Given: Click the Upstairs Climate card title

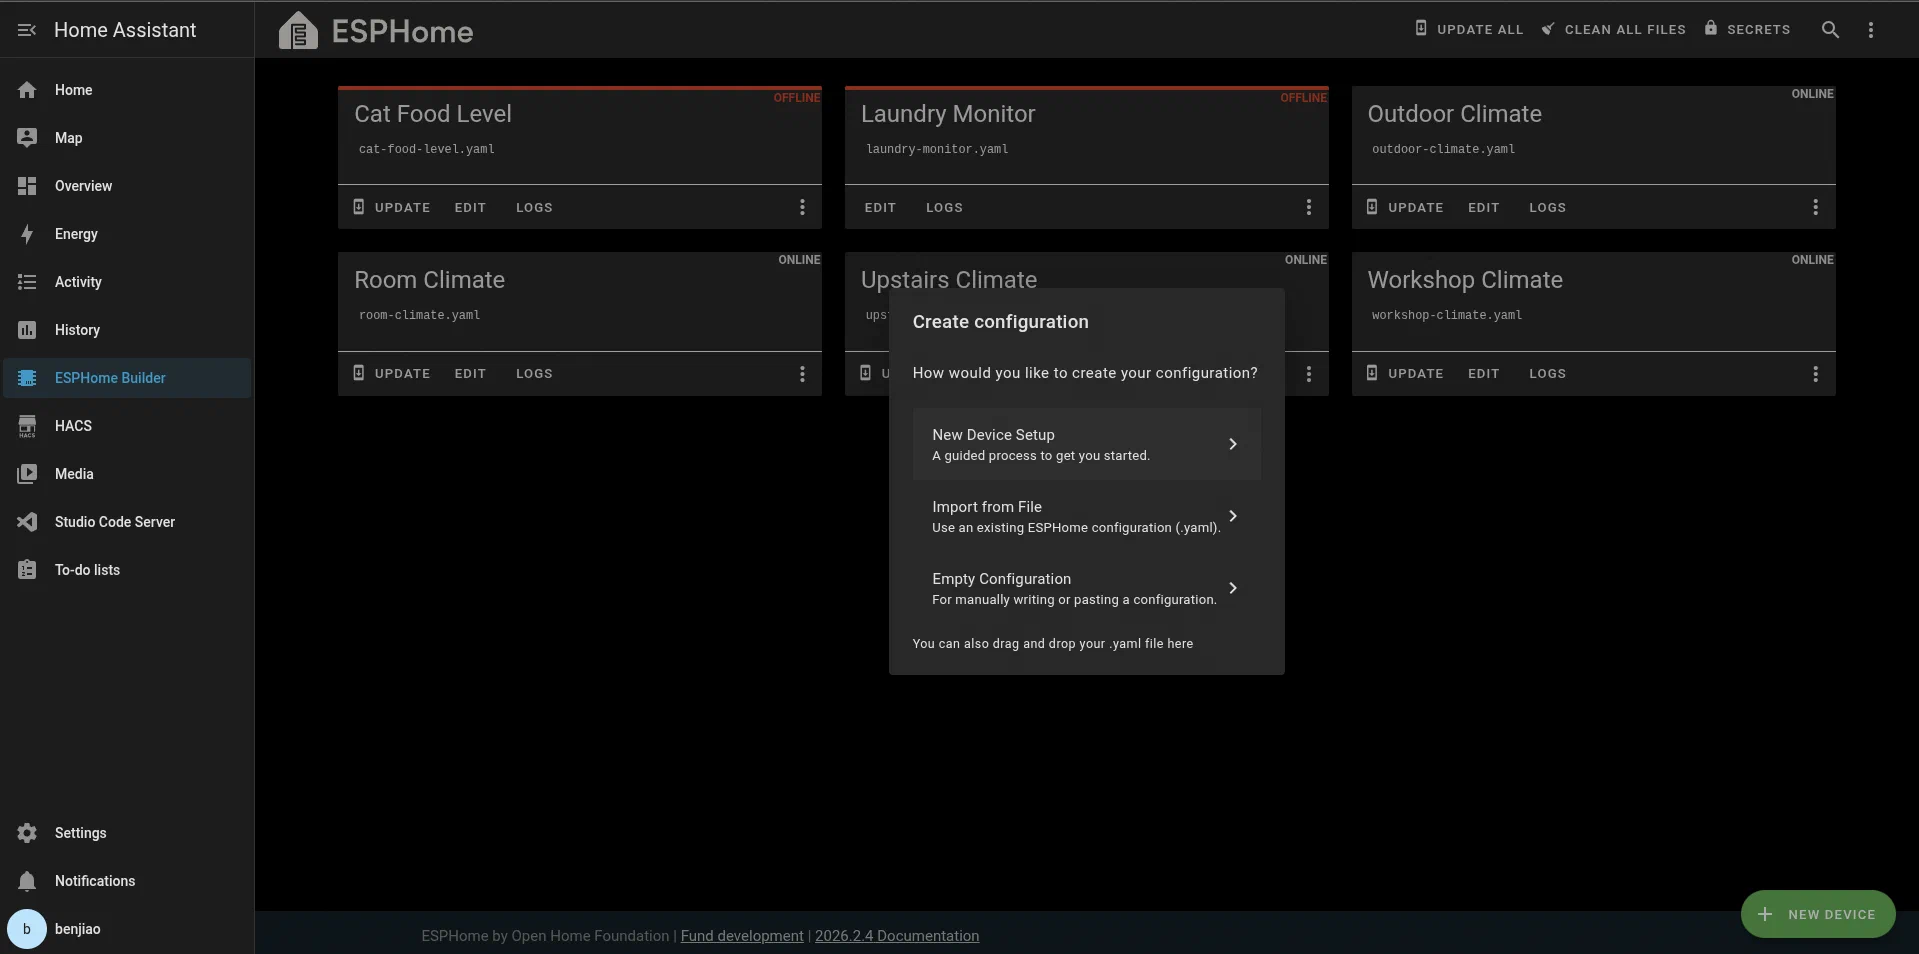Looking at the screenshot, I should (949, 279).
